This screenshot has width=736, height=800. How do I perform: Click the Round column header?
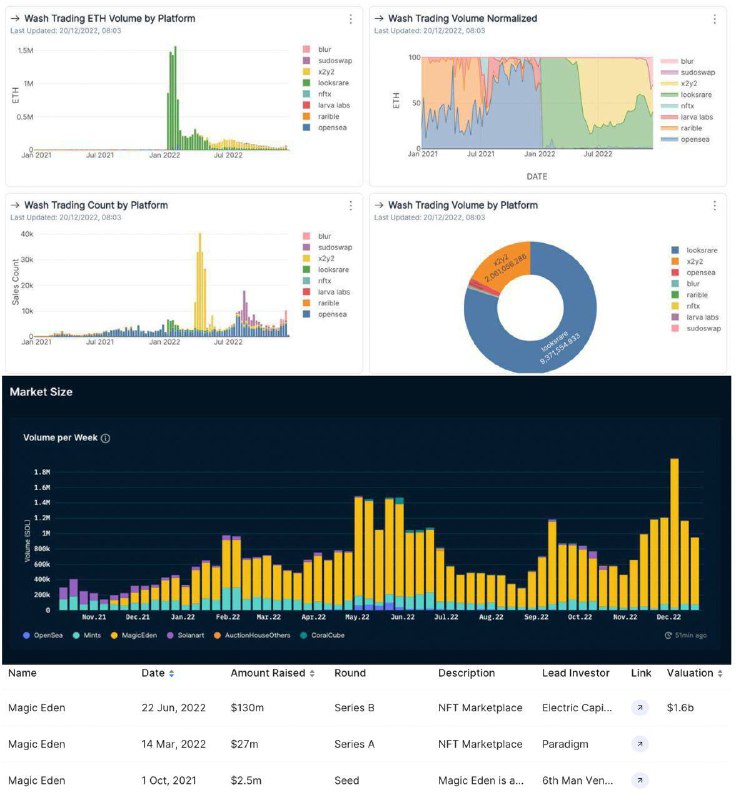pyautogui.click(x=350, y=673)
